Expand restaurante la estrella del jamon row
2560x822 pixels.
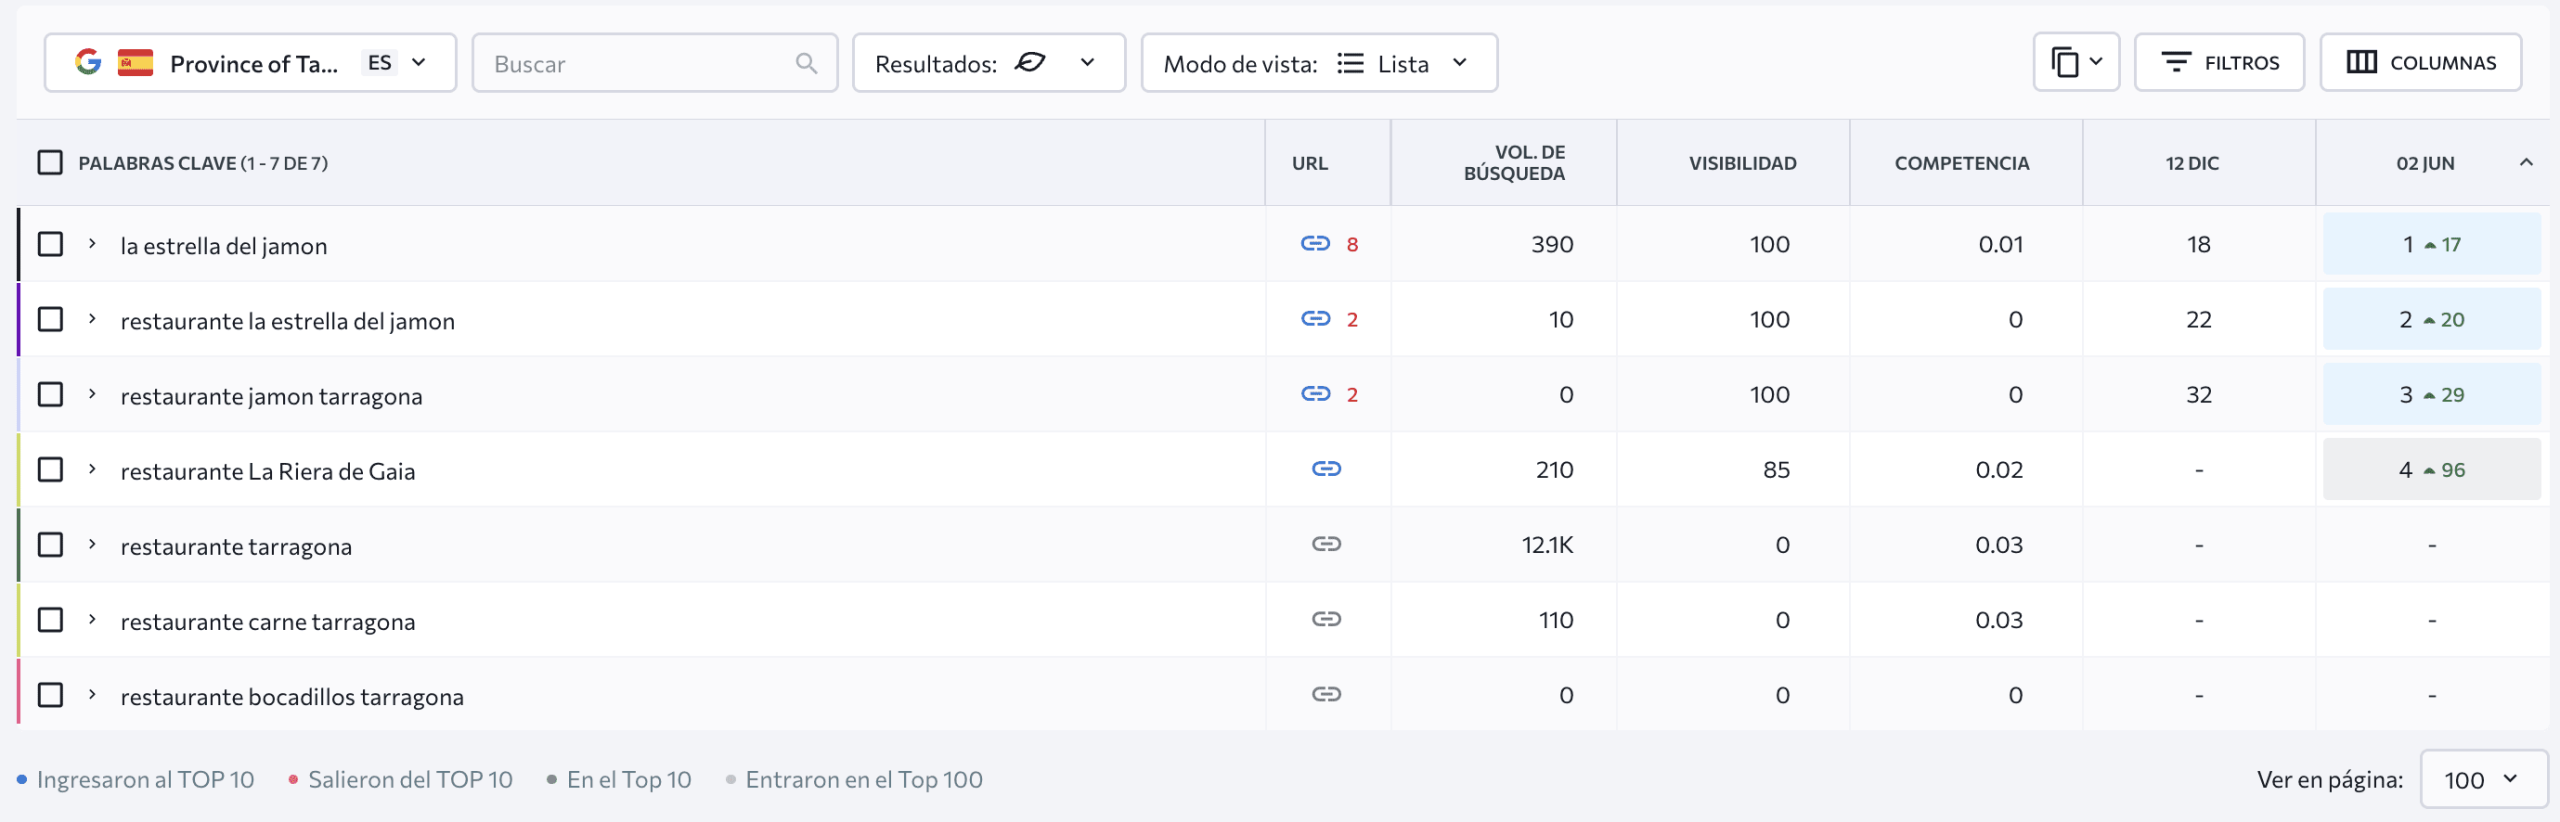(x=92, y=318)
